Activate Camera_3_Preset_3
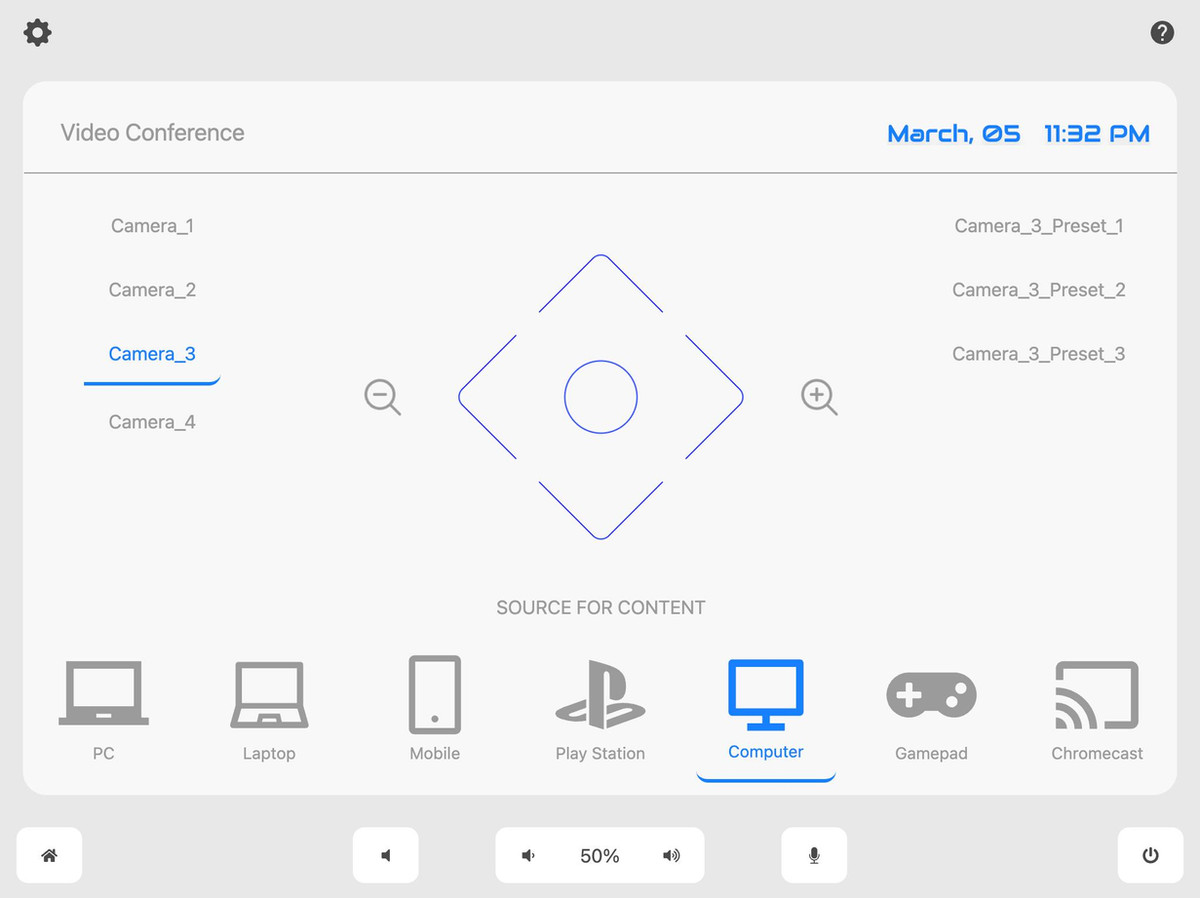Screen dimensions: 1200x898 pyautogui.click(x=1039, y=354)
